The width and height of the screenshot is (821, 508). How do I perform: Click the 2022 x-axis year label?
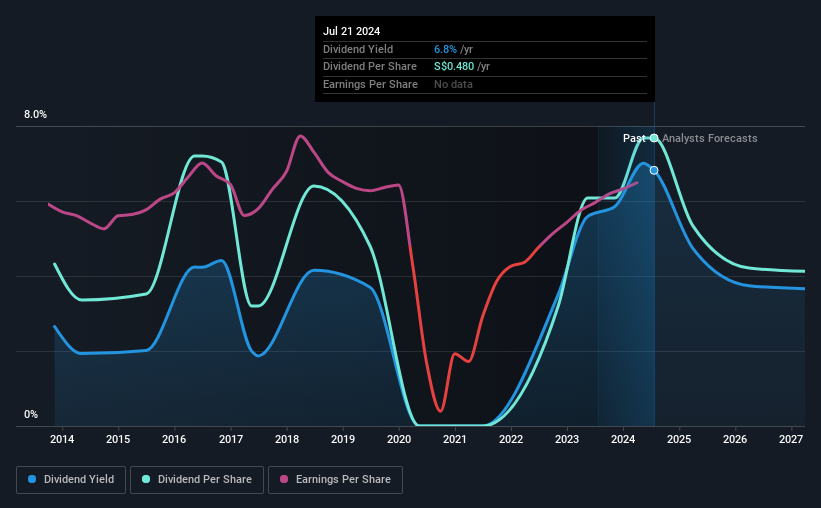point(511,439)
